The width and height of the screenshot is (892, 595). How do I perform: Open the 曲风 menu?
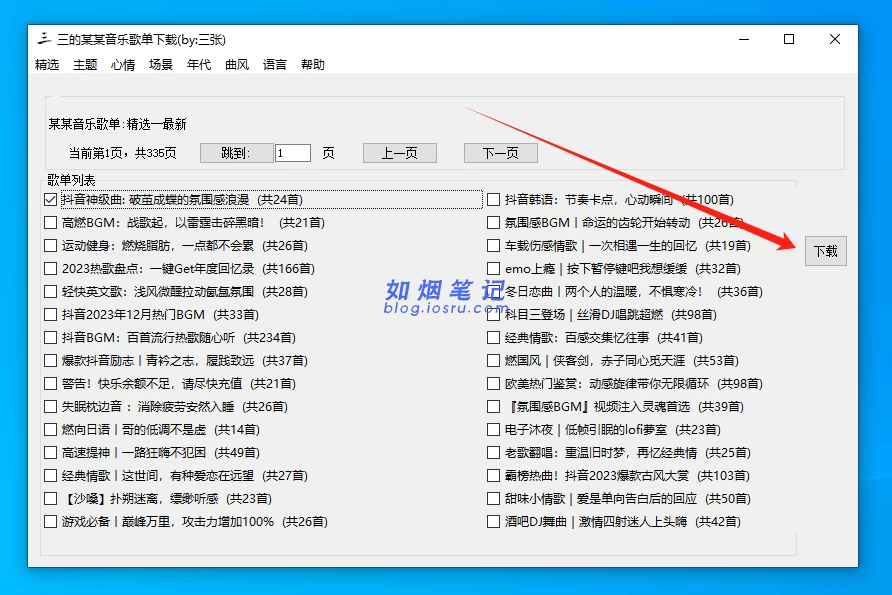coord(237,65)
